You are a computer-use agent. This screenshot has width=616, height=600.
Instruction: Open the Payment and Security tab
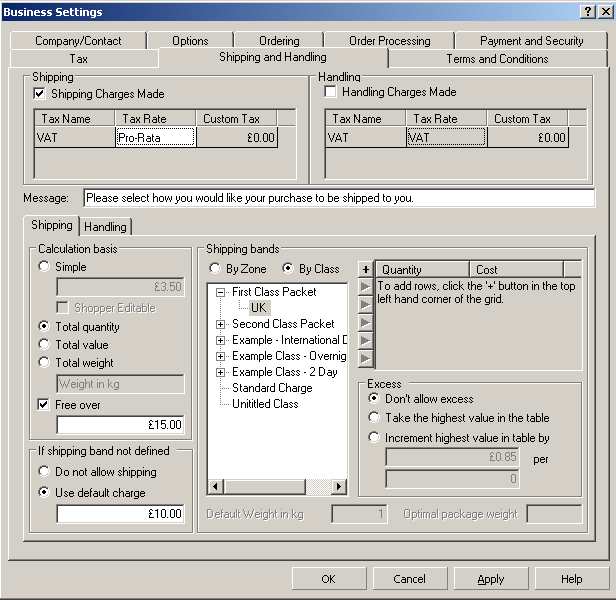531,41
